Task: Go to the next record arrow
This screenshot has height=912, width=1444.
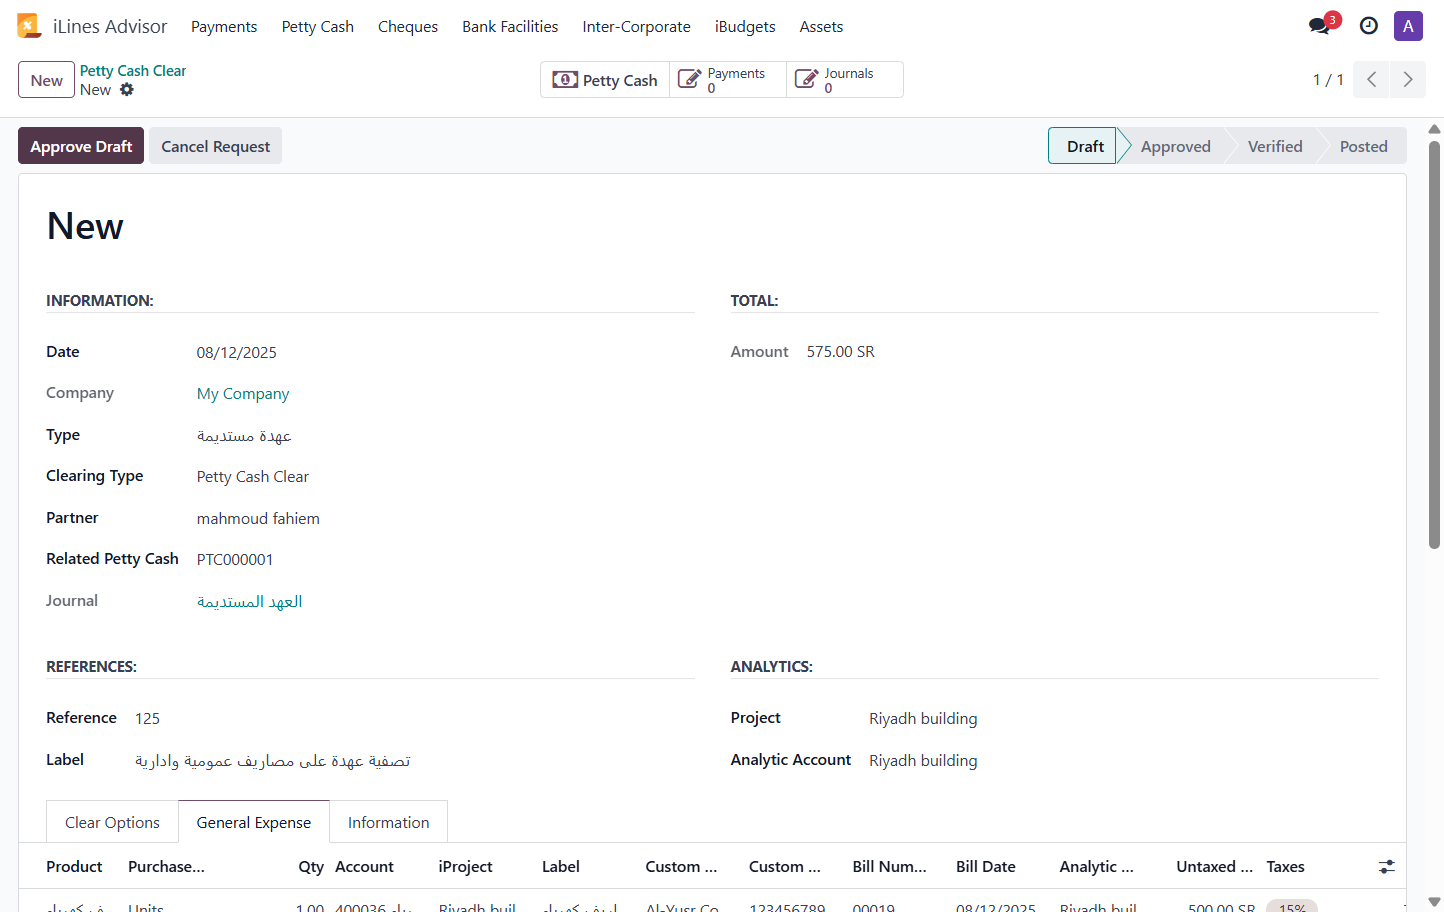Action: click(x=1408, y=80)
